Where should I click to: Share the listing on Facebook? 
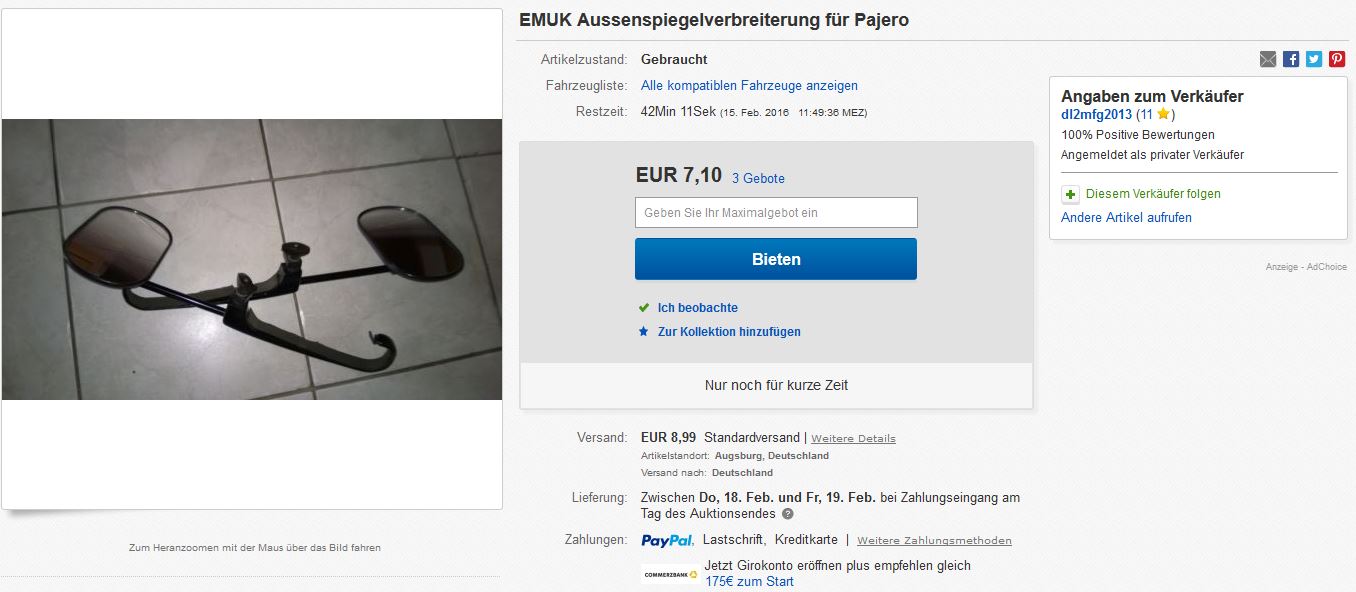coord(1291,59)
